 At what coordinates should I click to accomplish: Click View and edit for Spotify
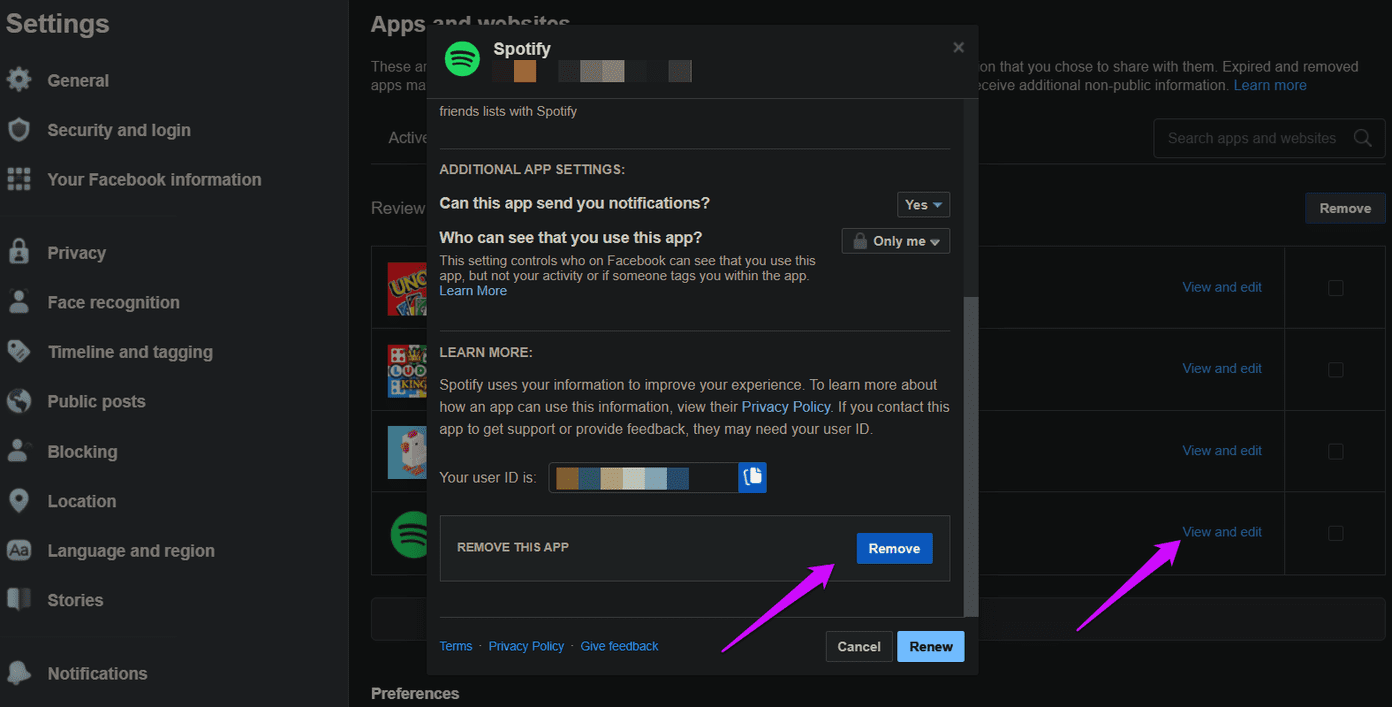pyautogui.click(x=1222, y=532)
